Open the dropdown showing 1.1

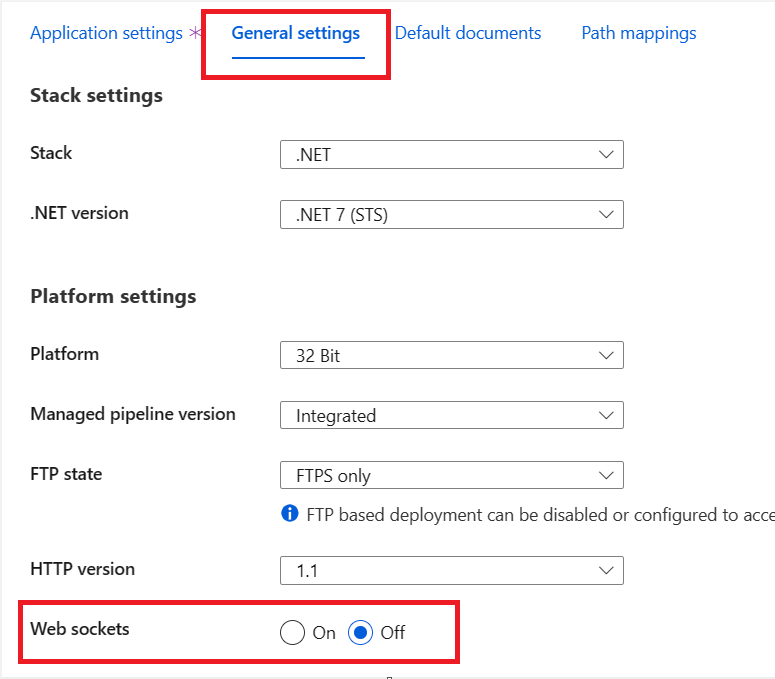452,571
